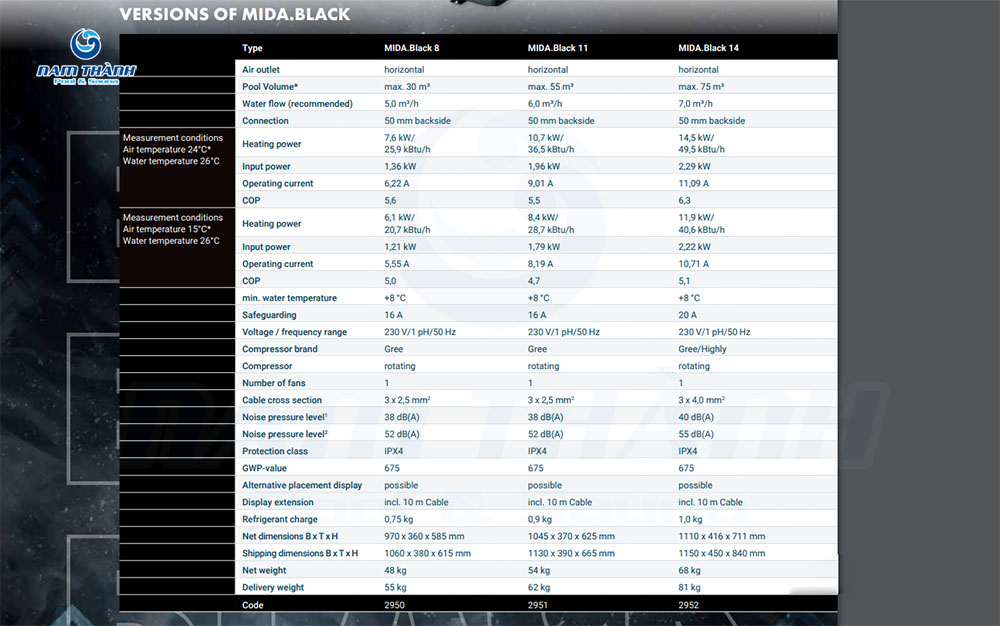Select the MIDA.Black 14 column header
Screen dimensions: 1000x626
pyautogui.click(x=709, y=48)
